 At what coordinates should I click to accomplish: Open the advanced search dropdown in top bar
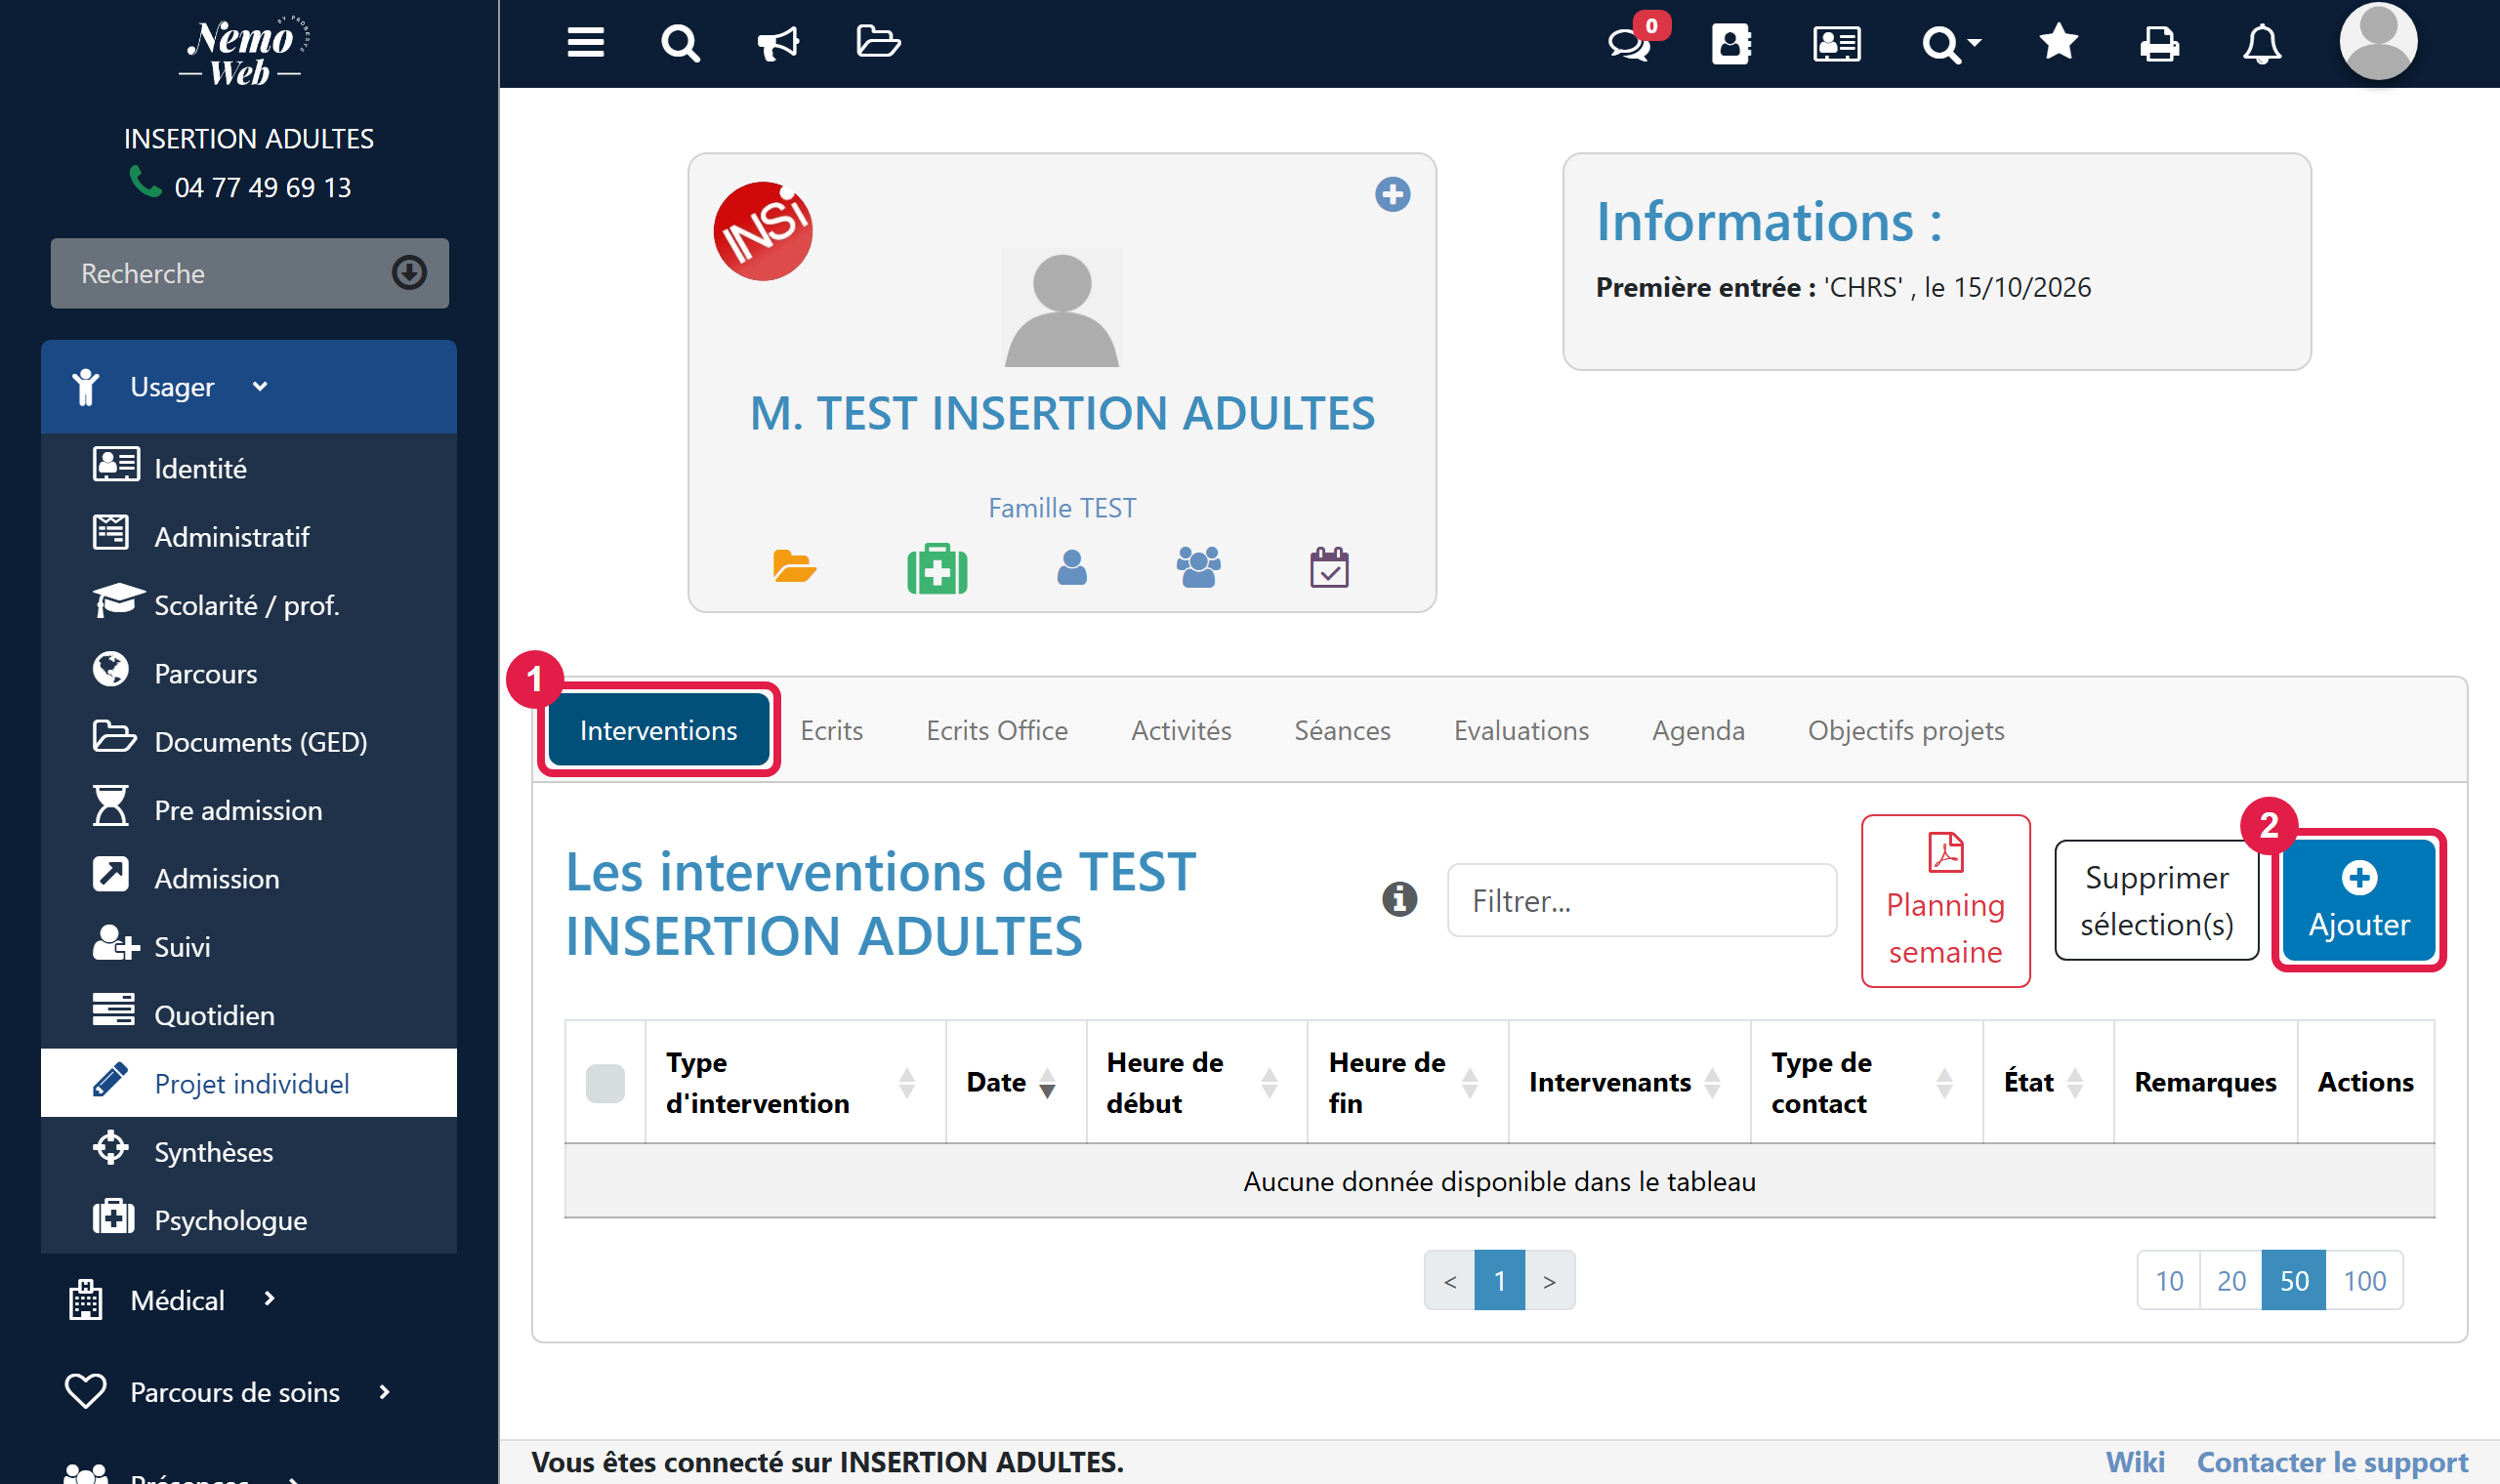(1952, 44)
